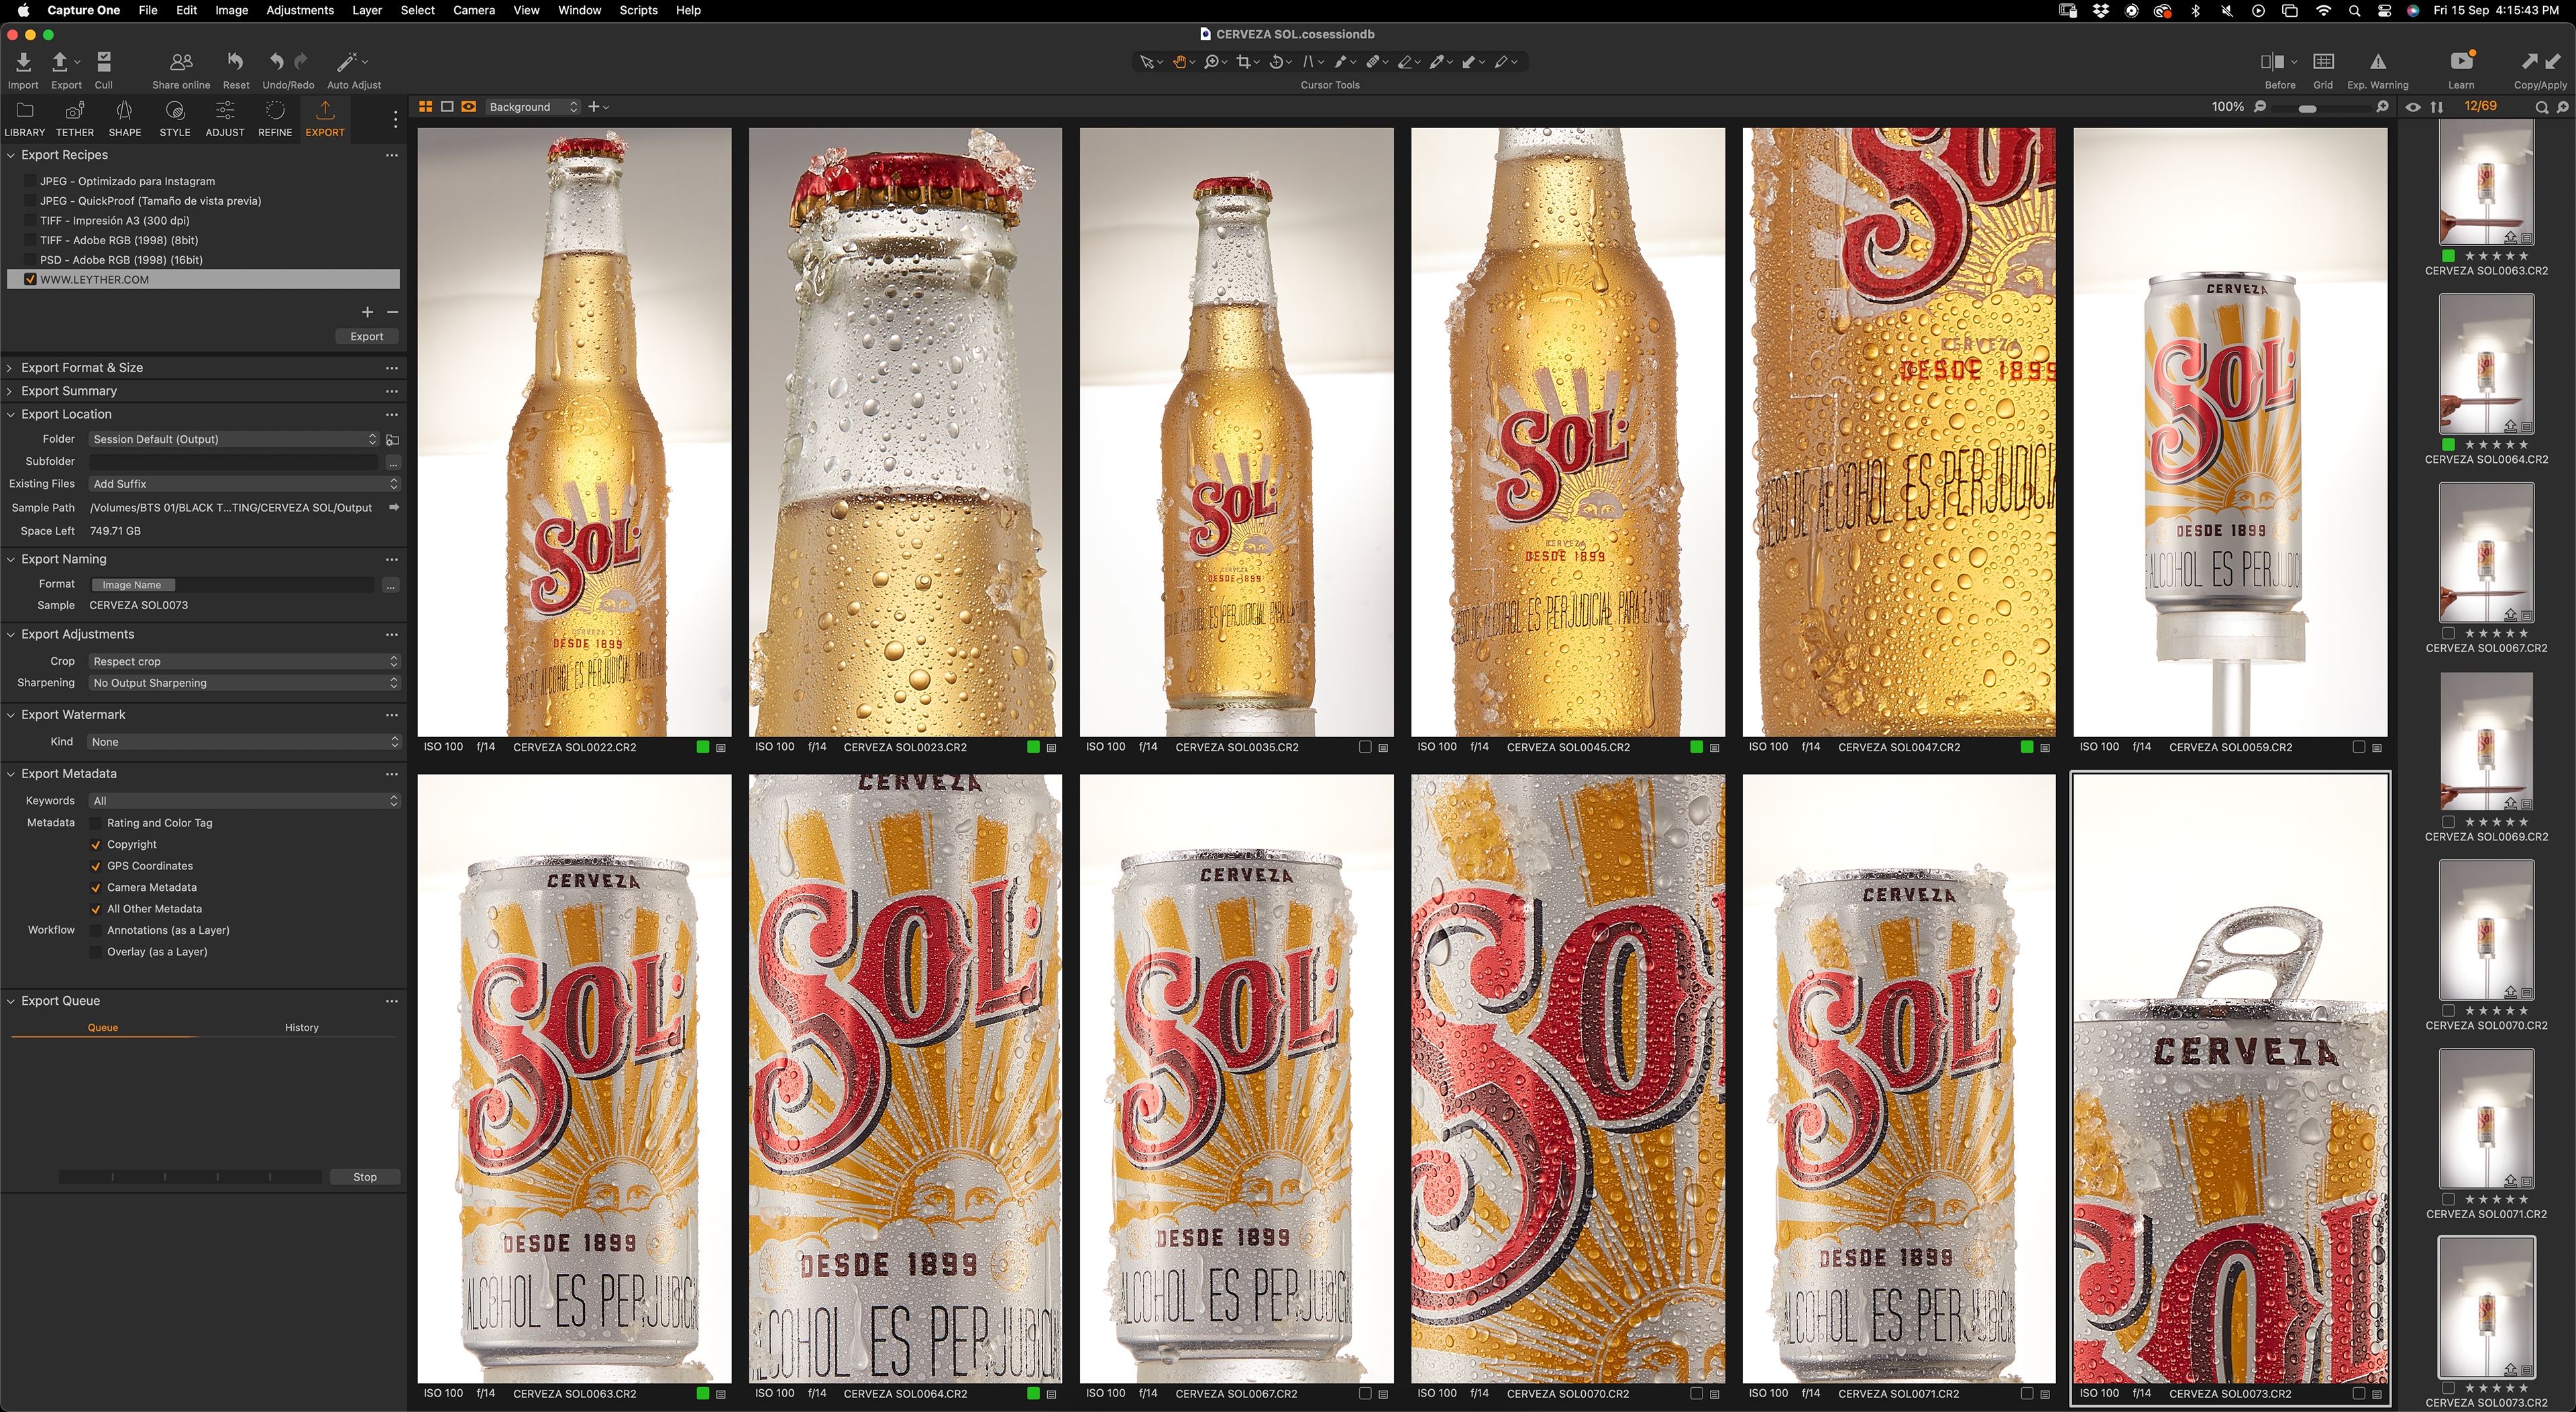Image resolution: width=2576 pixels, height=1412 pixels.
Task: Select the Zoom (loupe) cursor tool
Action: pyautogui.click(x=1212, y=62)
